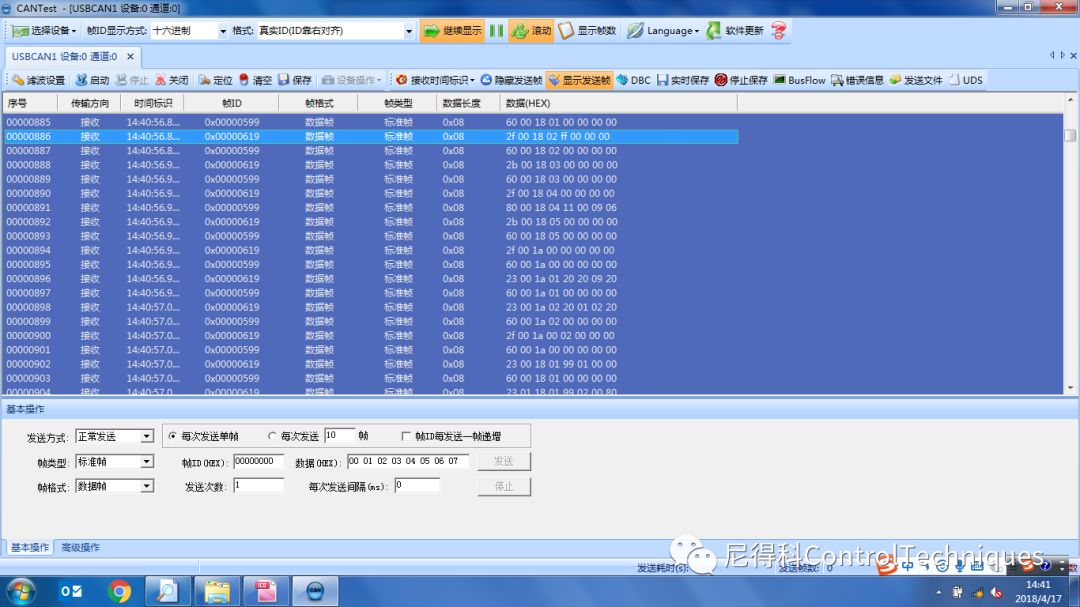Open the Windows Start menu
This screenshot has width=1080, height=607.
[x=21, y=592]
